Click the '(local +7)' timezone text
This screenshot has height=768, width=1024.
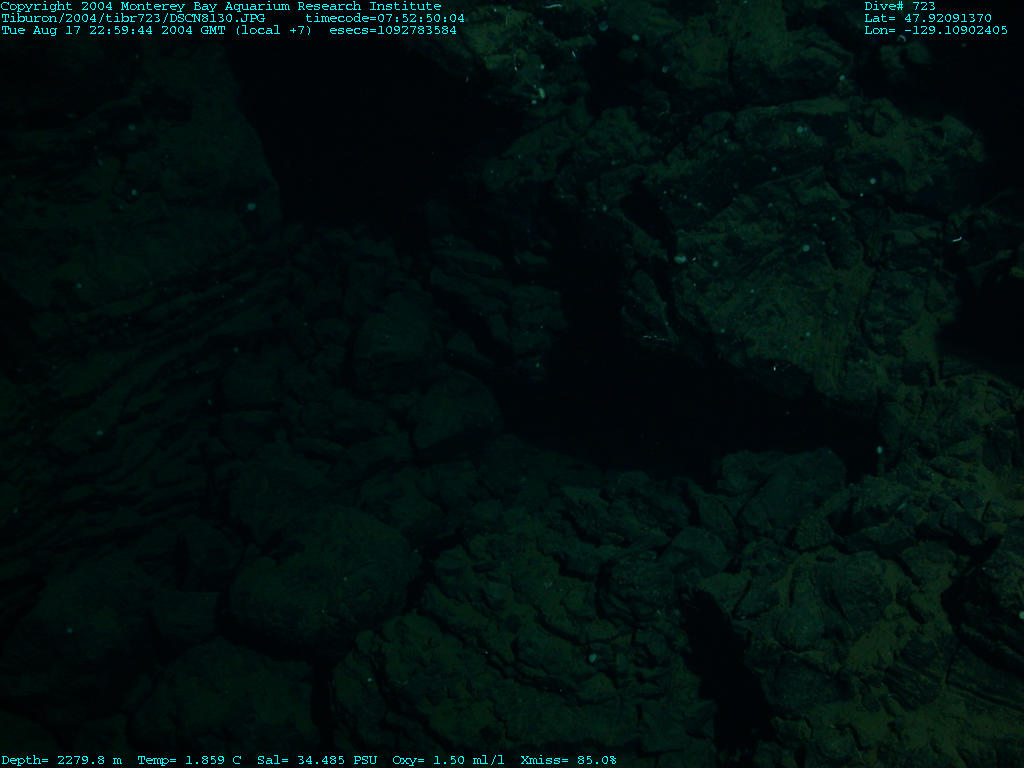point(274,30)
